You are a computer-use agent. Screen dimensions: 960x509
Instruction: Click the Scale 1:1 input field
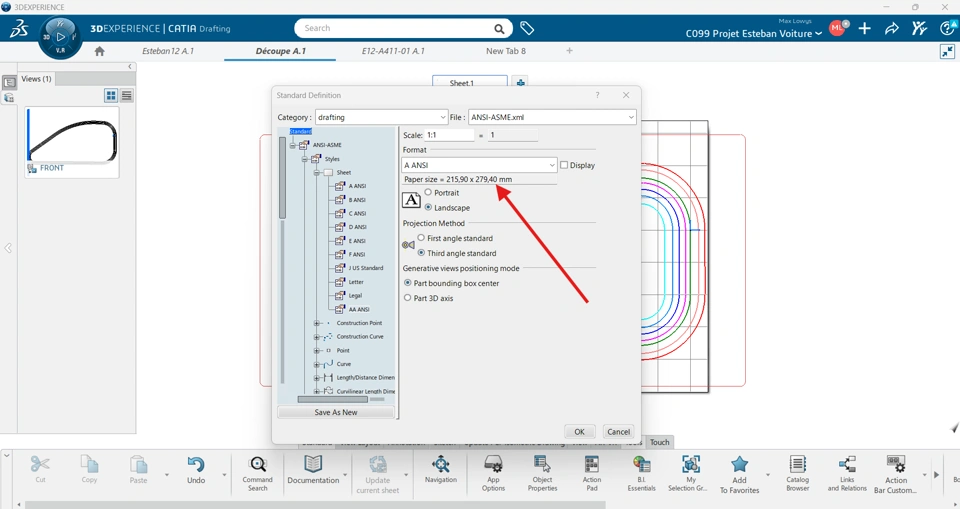[x=449, y=135]
